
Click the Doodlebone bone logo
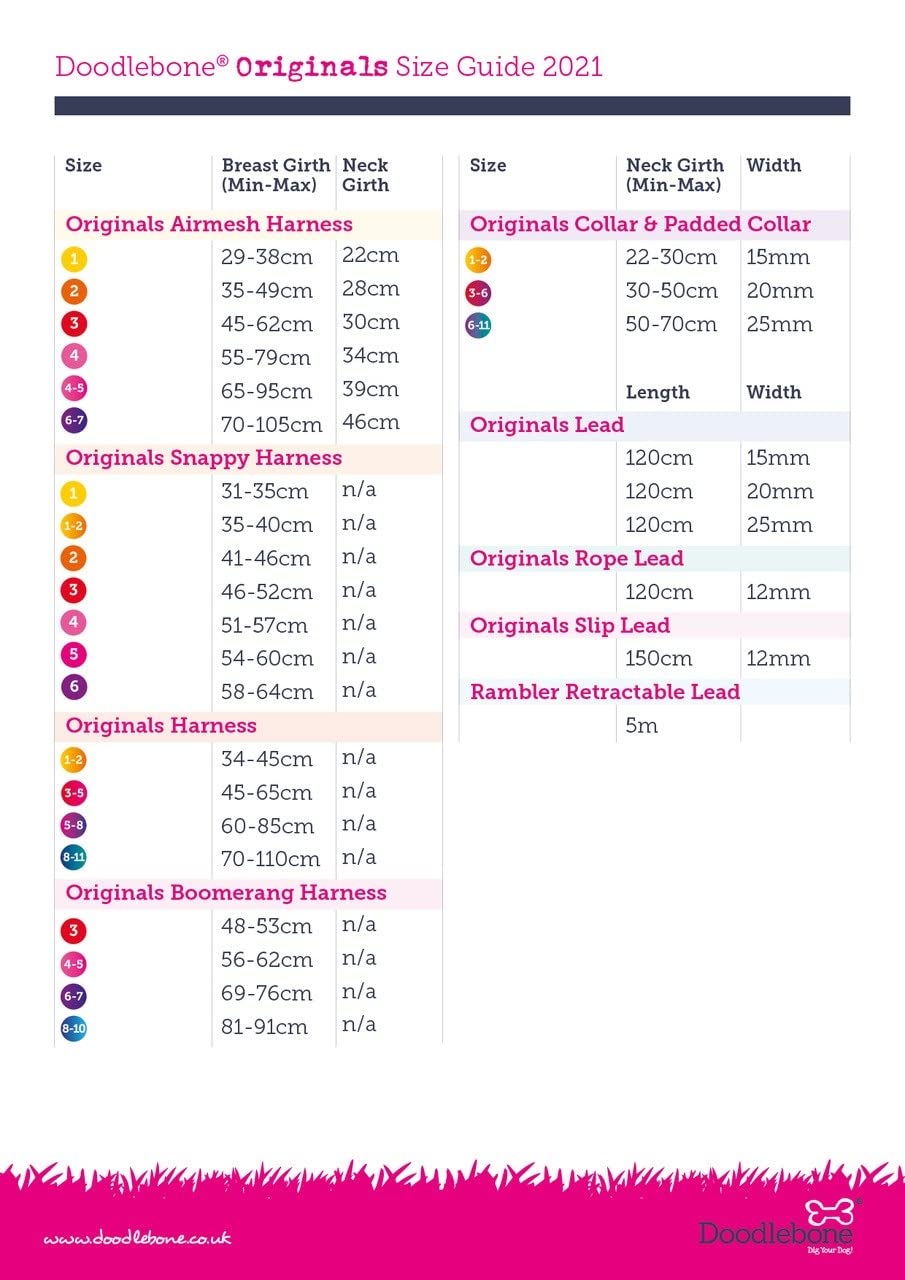pos(832,1214)
